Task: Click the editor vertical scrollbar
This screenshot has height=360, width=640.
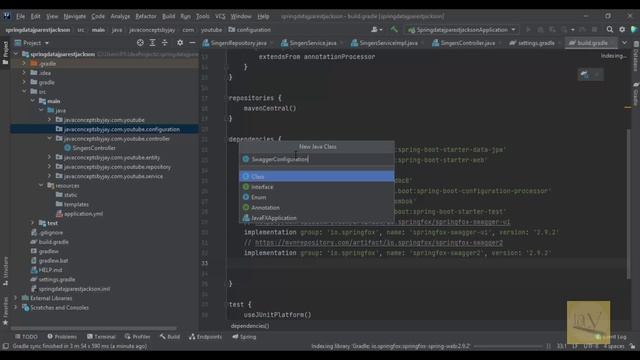Action: (628, 204)
